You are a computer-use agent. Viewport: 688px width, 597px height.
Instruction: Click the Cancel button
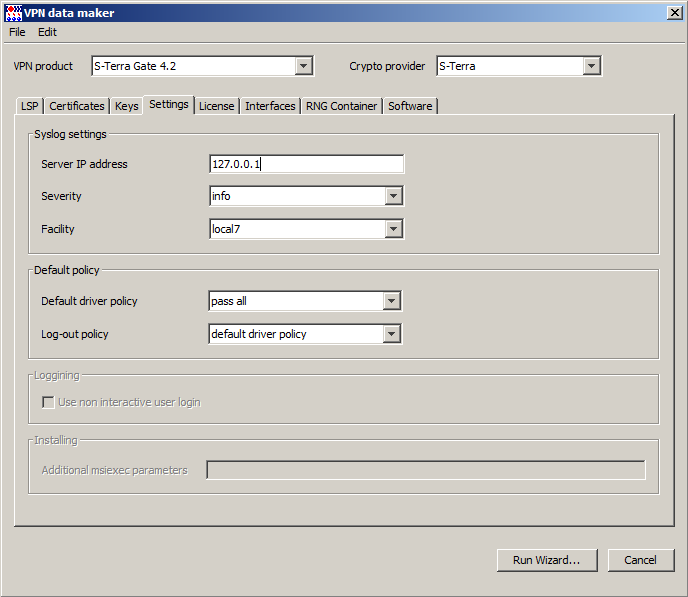coord(641,560)
